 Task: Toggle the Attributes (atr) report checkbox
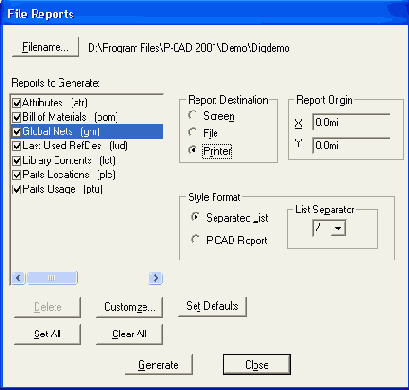17,103
